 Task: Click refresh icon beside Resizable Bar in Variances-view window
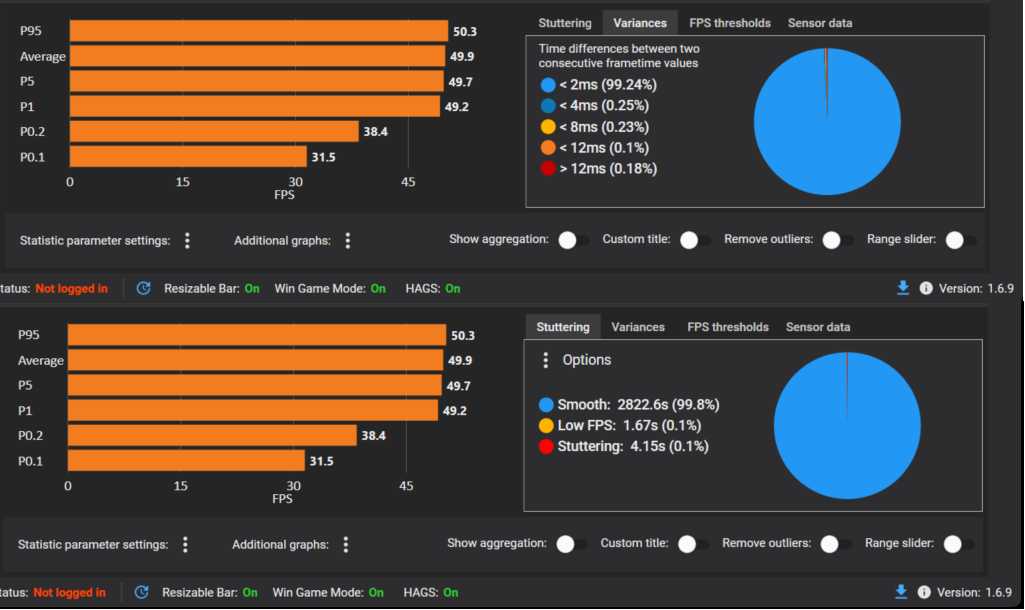click(x=144, y=288)
